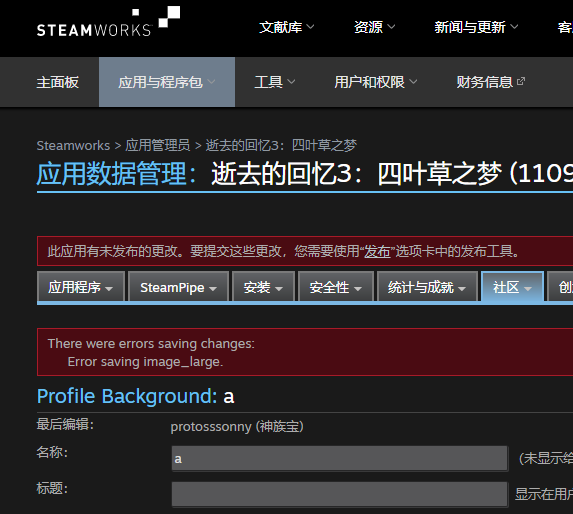Click the 'Profile Background: a' heading
The width and height of the screenshot is (573, 514).
tap(136, 396)
